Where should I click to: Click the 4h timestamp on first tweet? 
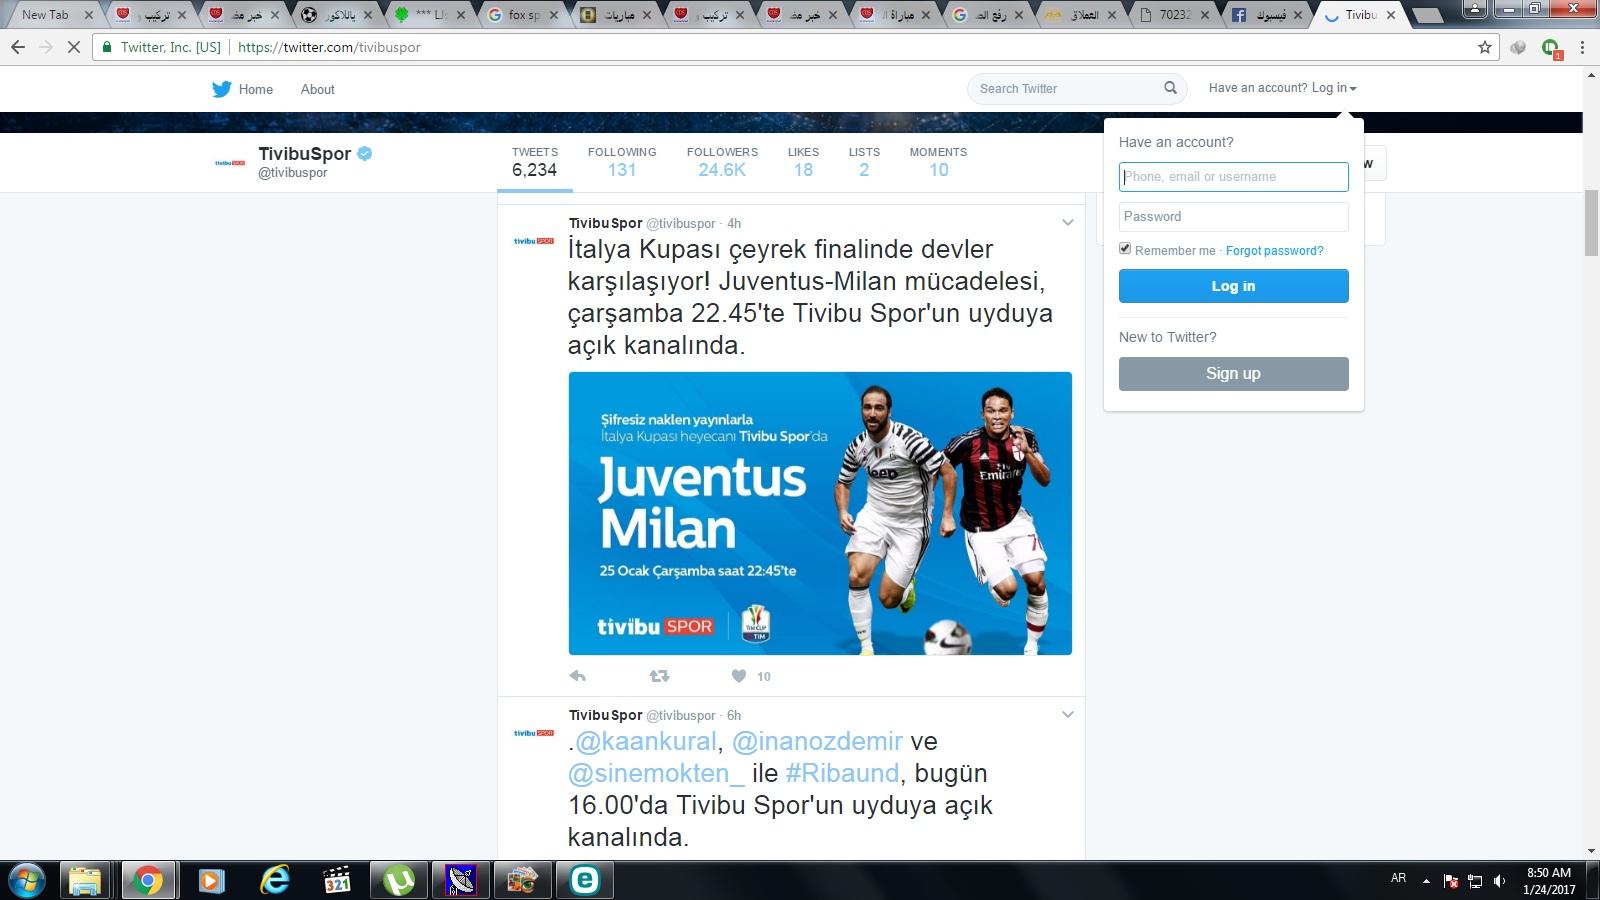click(x=734, y=223)
